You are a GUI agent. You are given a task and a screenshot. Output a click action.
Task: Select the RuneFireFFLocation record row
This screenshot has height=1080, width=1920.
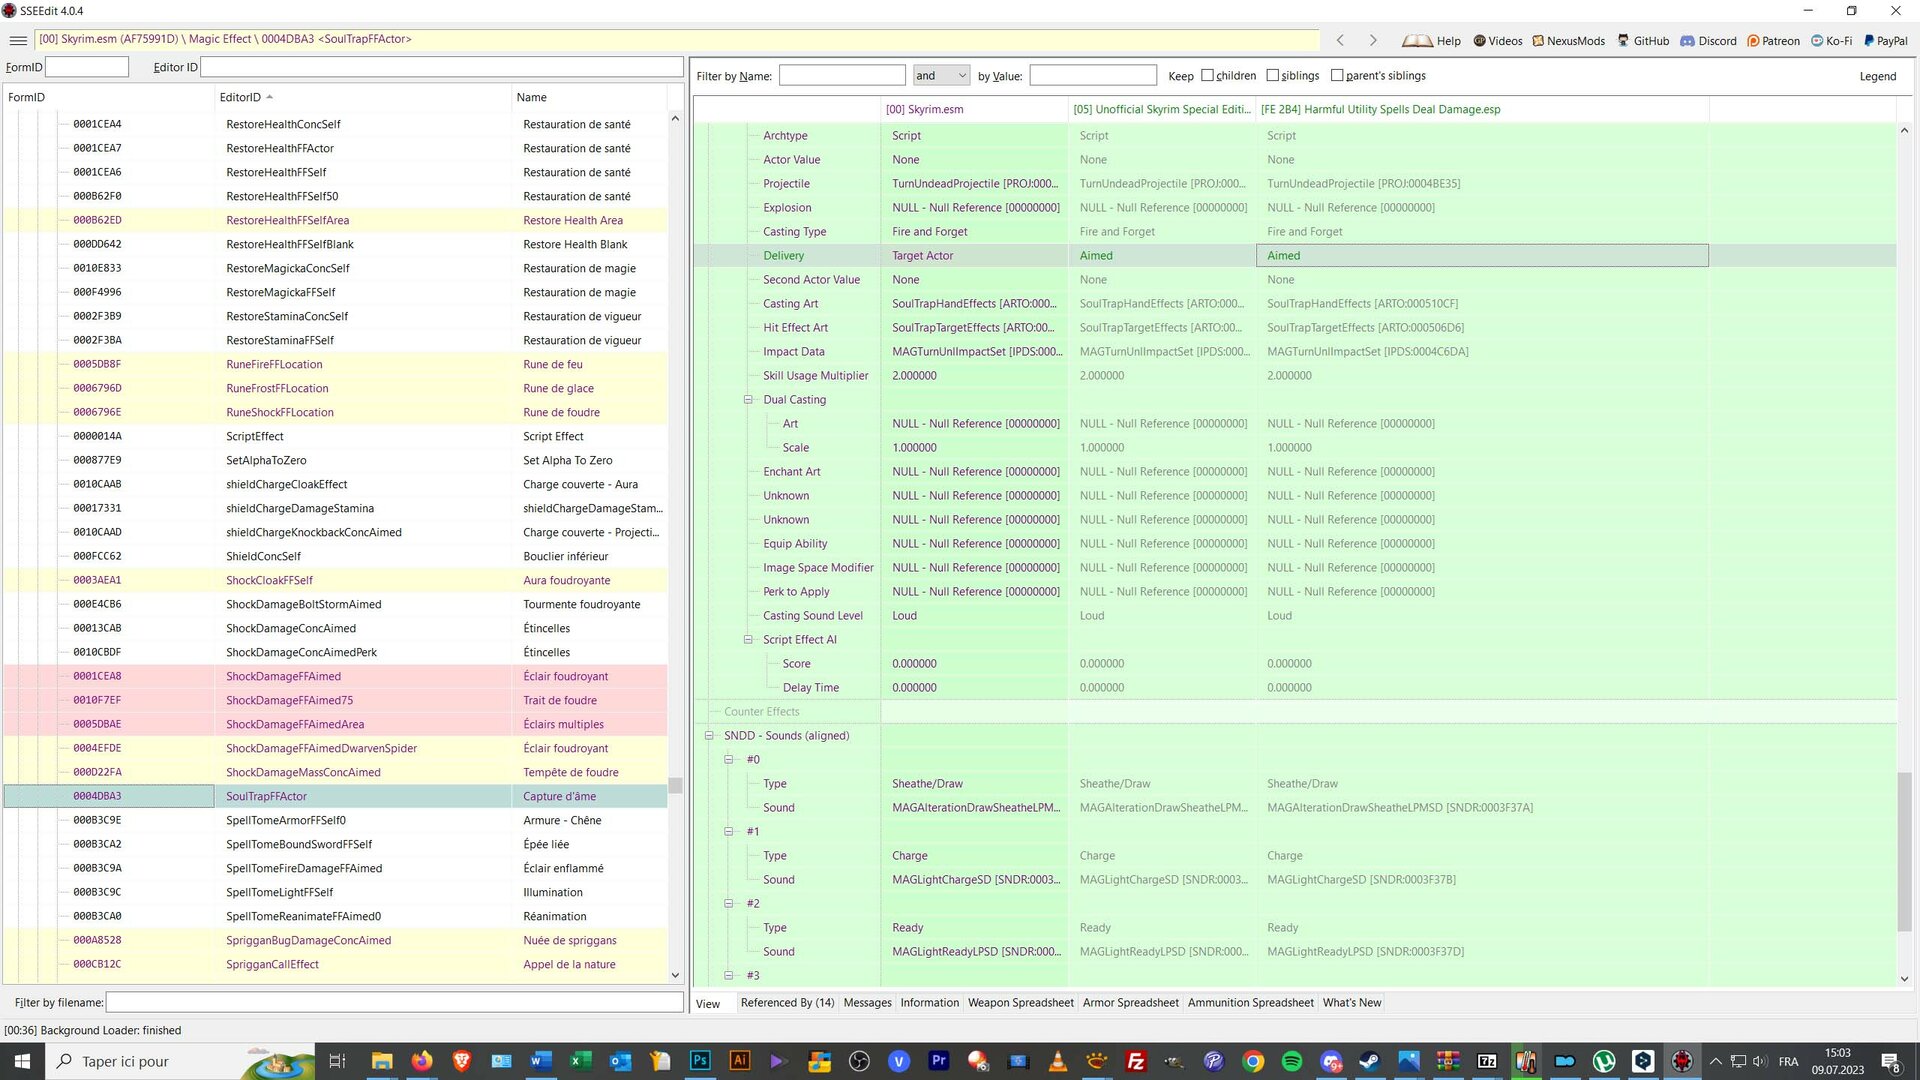tap(335, 364)
